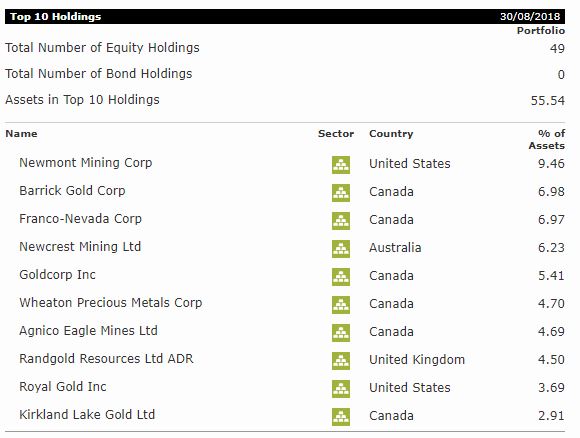The image size is (580, 438).
Task: Click the Top 10 Holdings title bar
Action: [x=285, y=17]
